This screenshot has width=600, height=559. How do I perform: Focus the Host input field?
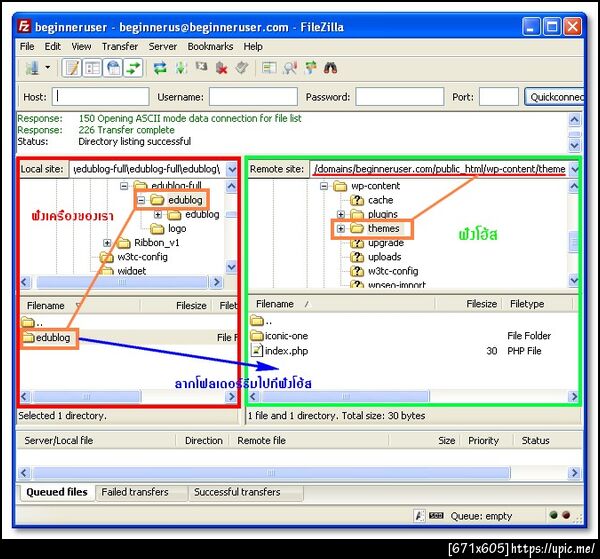pos(101,96)
